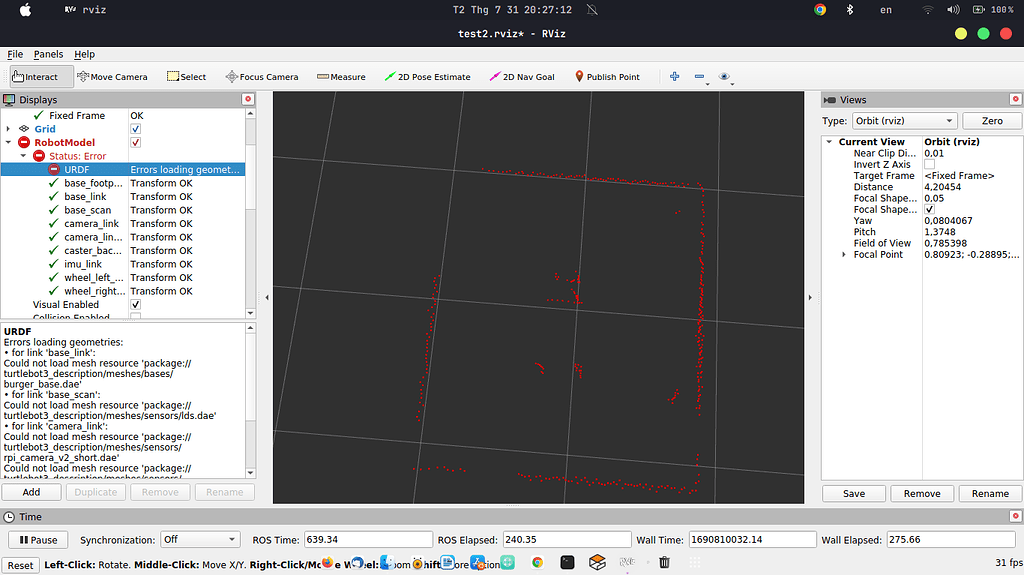This screenshot has height=575, width=1024.
Task: Click the Apple logo menu
Action: [x=25, y=10]
